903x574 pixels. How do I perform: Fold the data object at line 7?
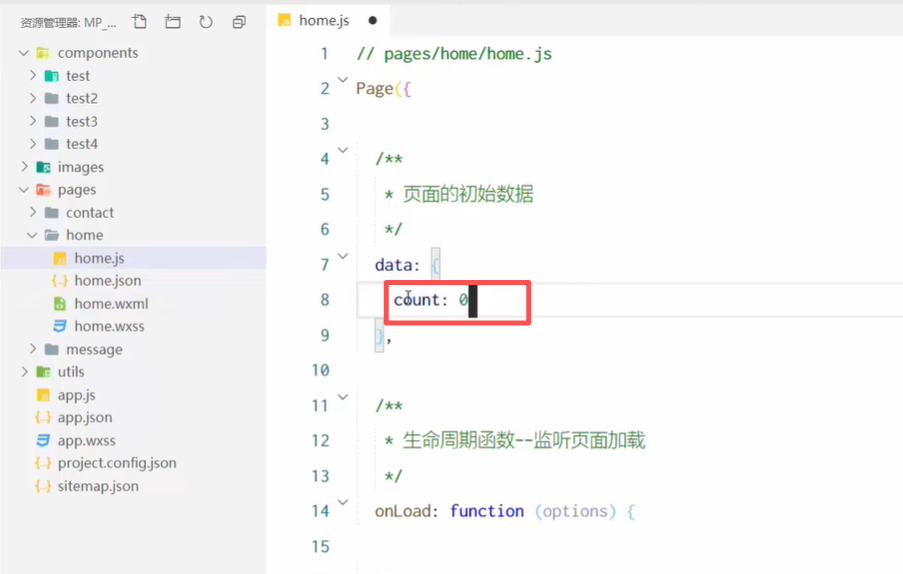pyautogui.click(x=343, y=256)
